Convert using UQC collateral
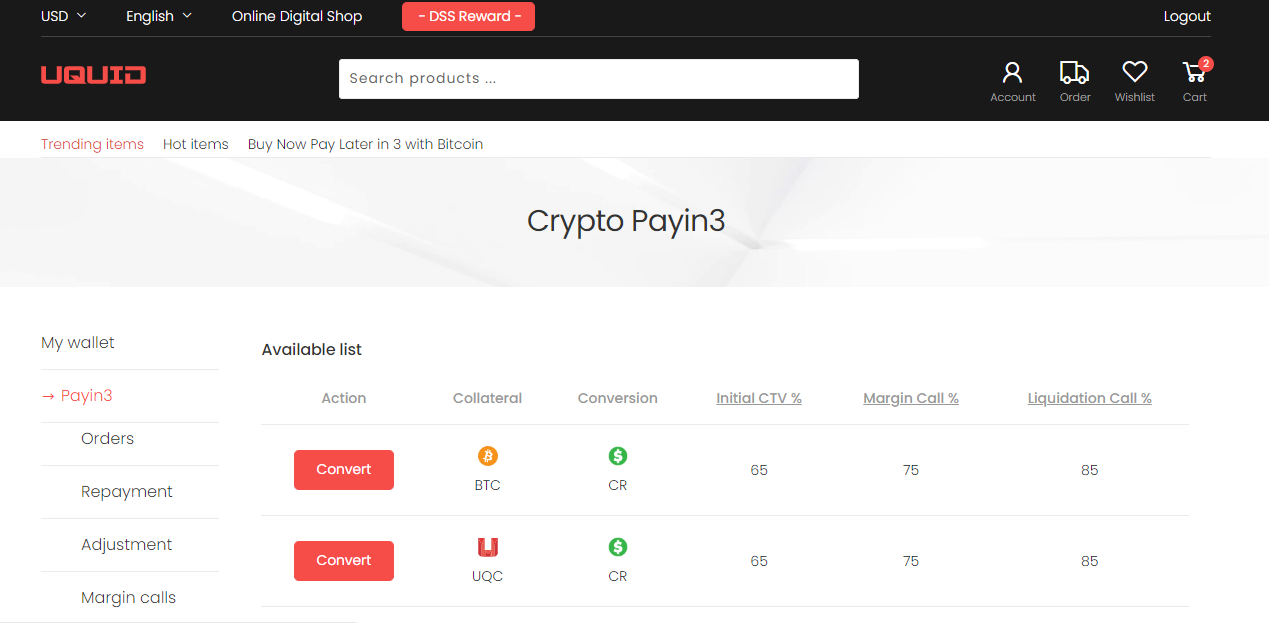This screenshot has height=623, width=1269. point(344,561)
